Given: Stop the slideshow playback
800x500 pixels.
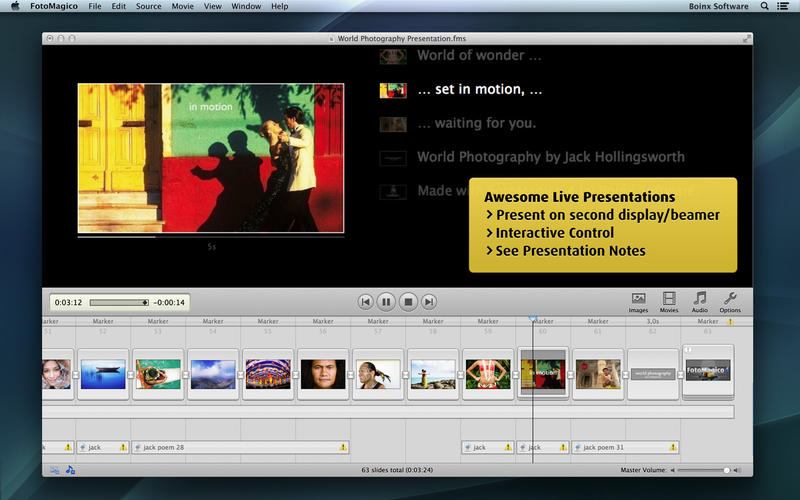Looking at the screenshot, I should point(408,301).
